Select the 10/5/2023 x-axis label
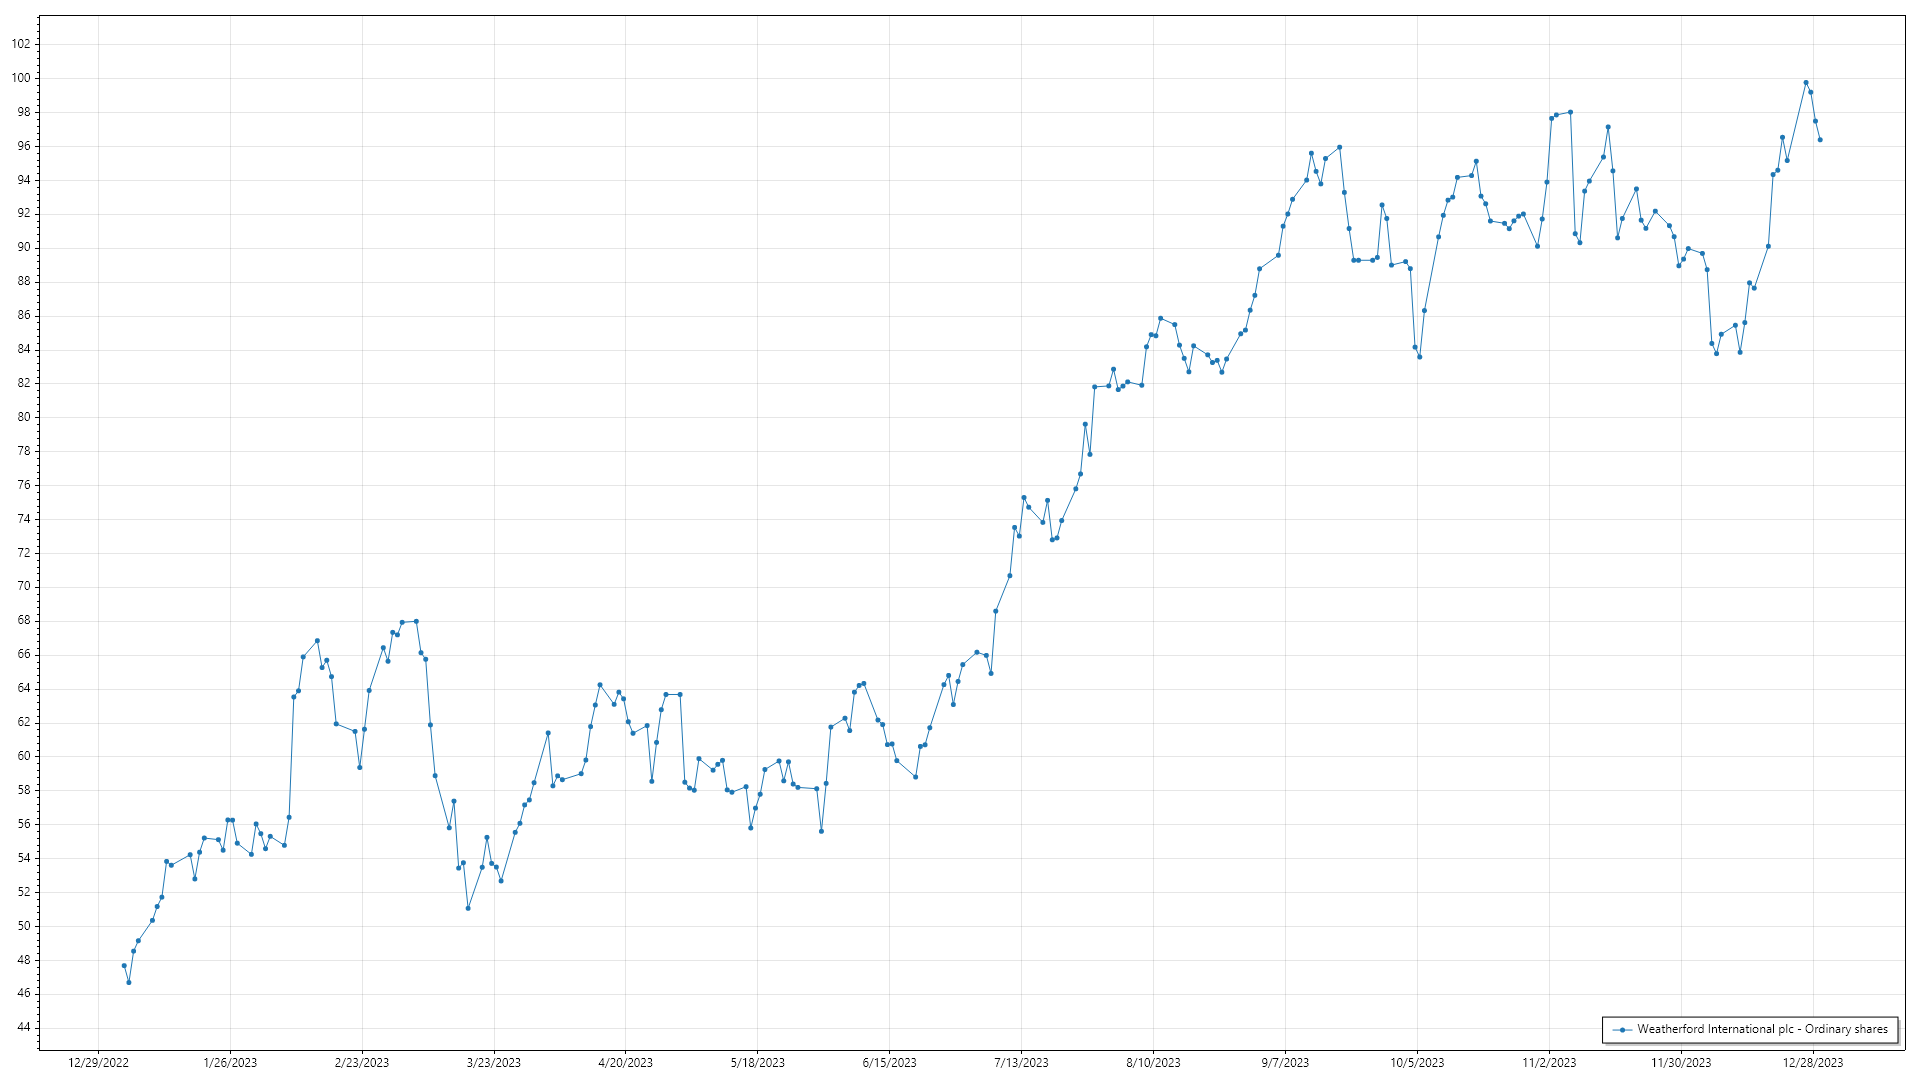This screenshot has height=1080, width=1920. tap(1417, 1063)
